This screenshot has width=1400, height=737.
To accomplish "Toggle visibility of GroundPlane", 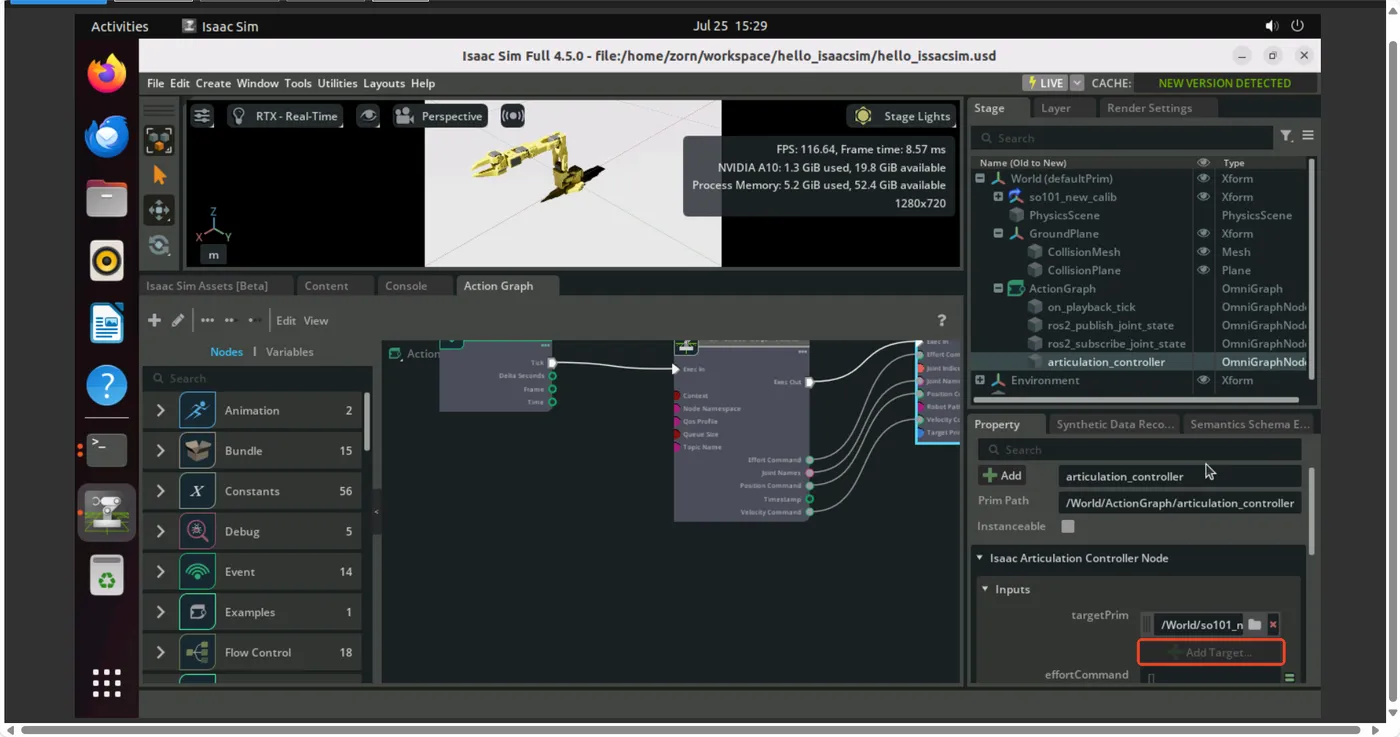I will [1203, 234].
